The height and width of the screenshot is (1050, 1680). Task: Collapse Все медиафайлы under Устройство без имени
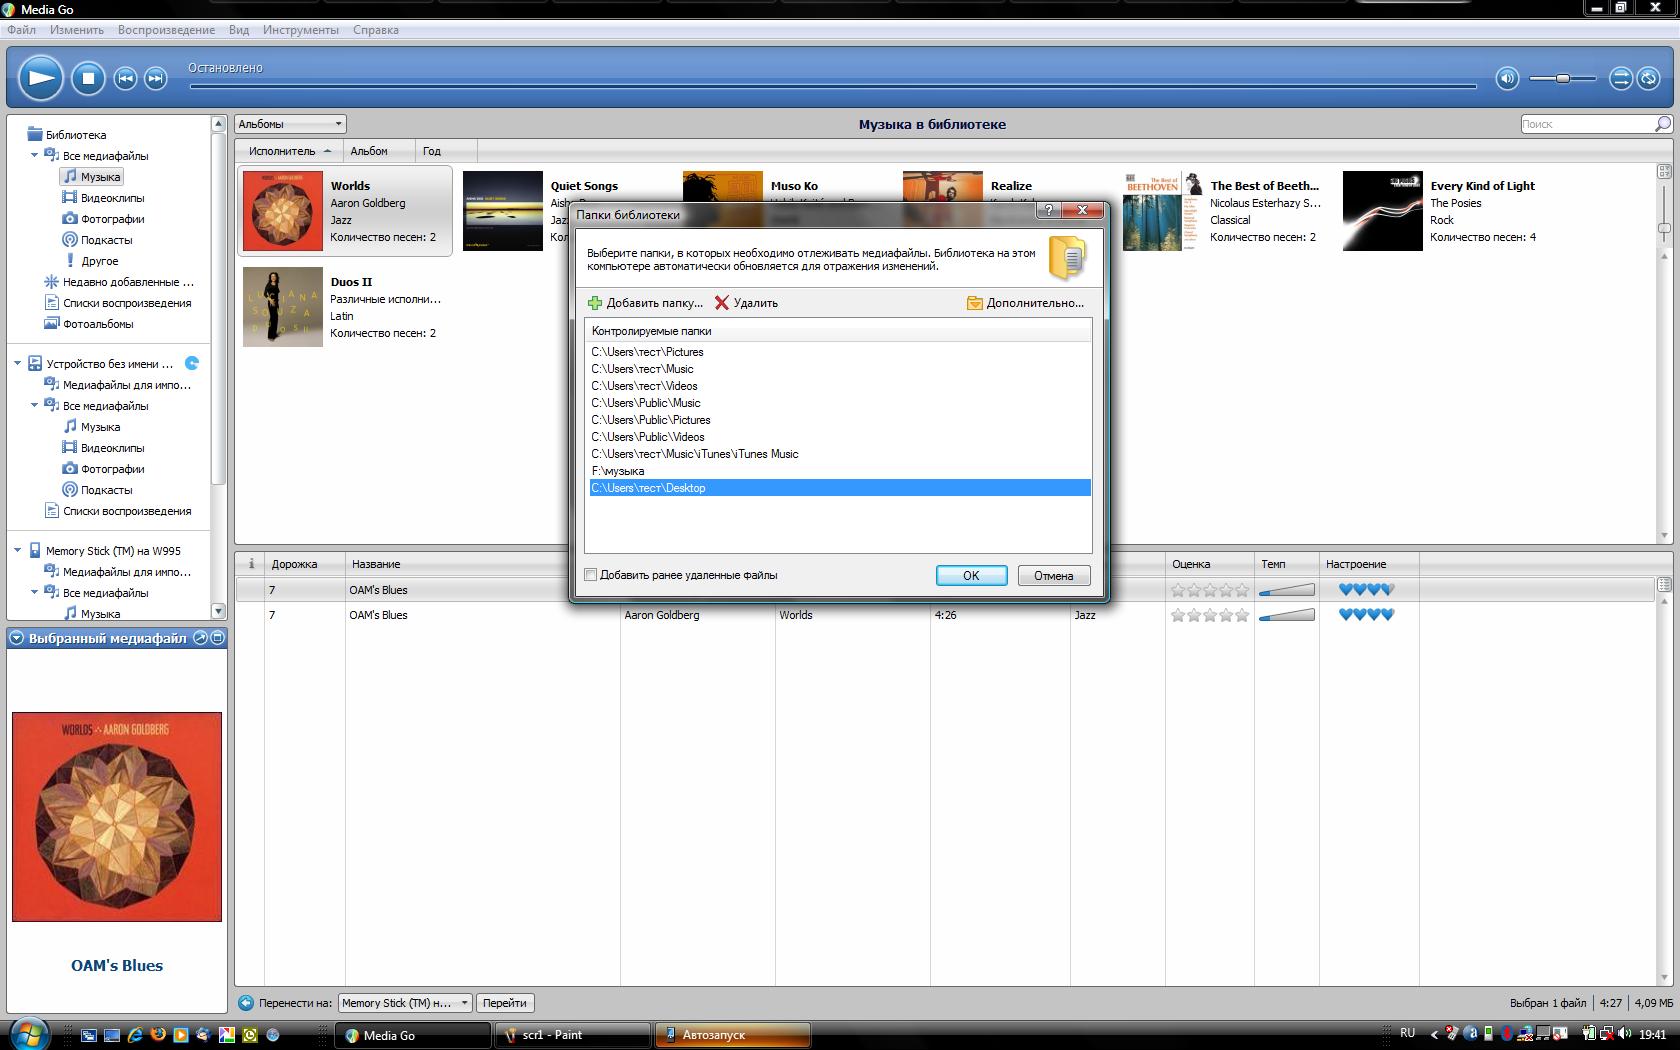[34, 406]
